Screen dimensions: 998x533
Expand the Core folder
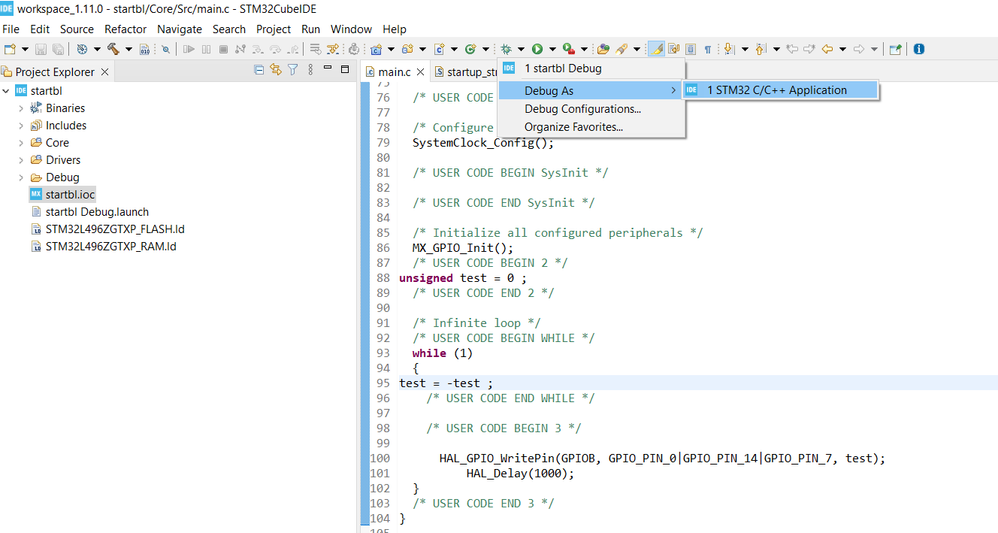pyautogui.click(x=21, y=143)
